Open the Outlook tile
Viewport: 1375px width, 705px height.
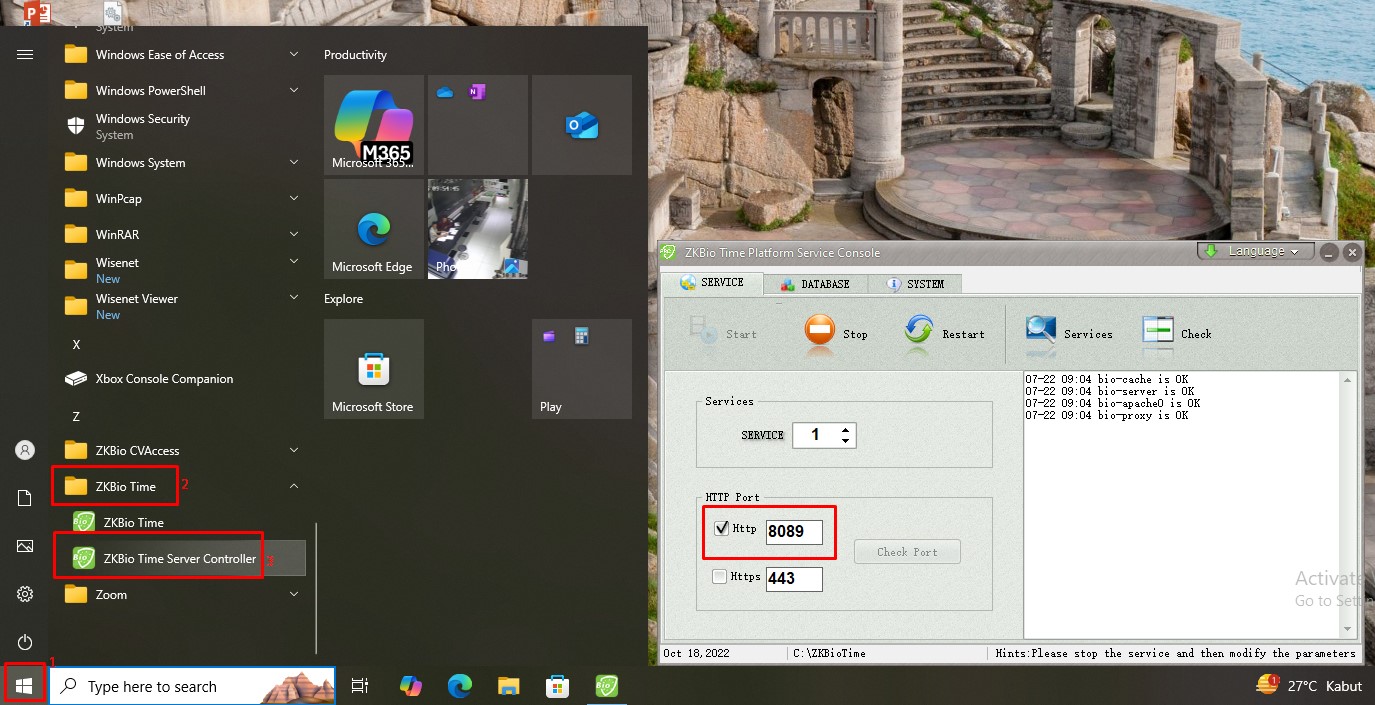tap(582, 125)
